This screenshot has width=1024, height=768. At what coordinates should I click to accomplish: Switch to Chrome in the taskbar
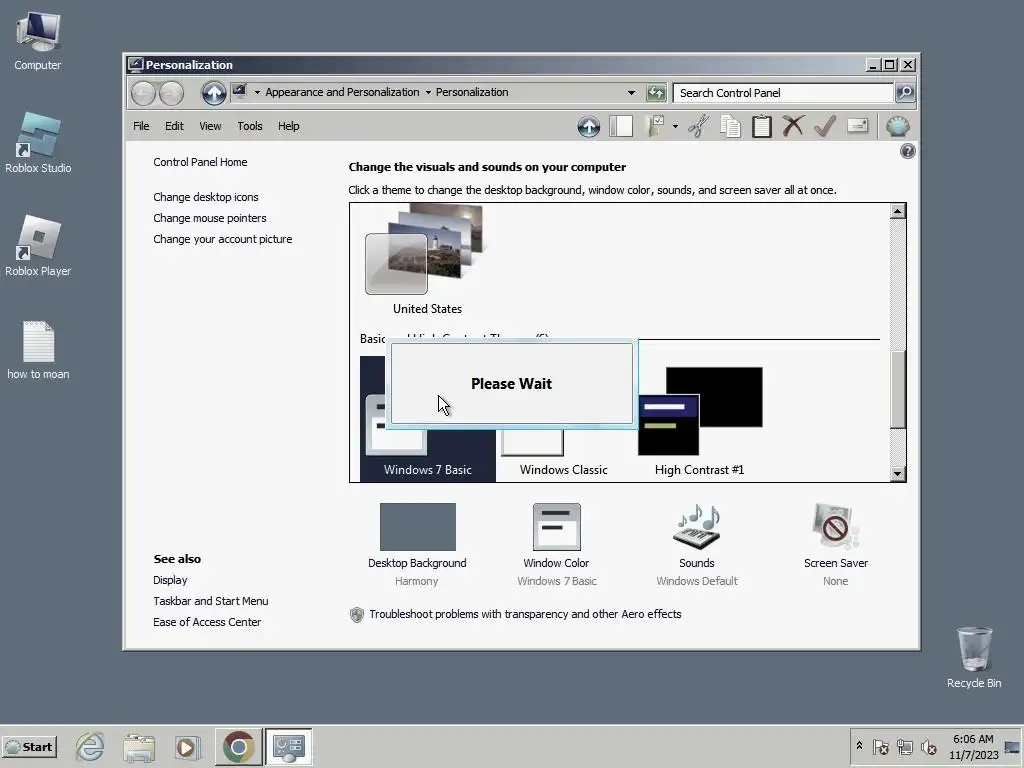238,746
